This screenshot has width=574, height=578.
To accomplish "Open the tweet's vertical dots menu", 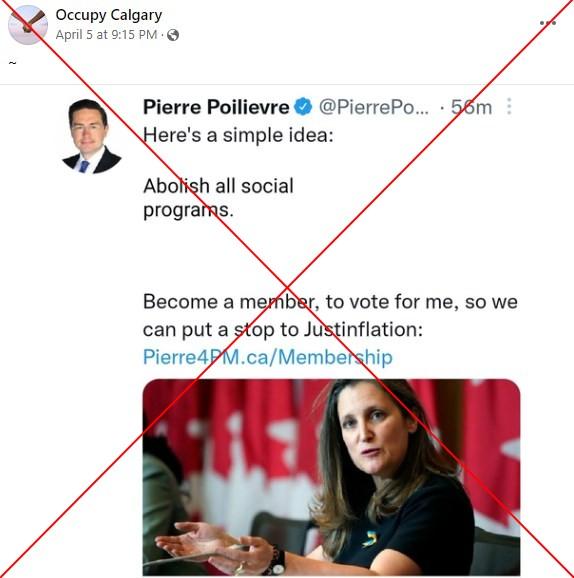I will pyautogui.click(x=509, y=107).
